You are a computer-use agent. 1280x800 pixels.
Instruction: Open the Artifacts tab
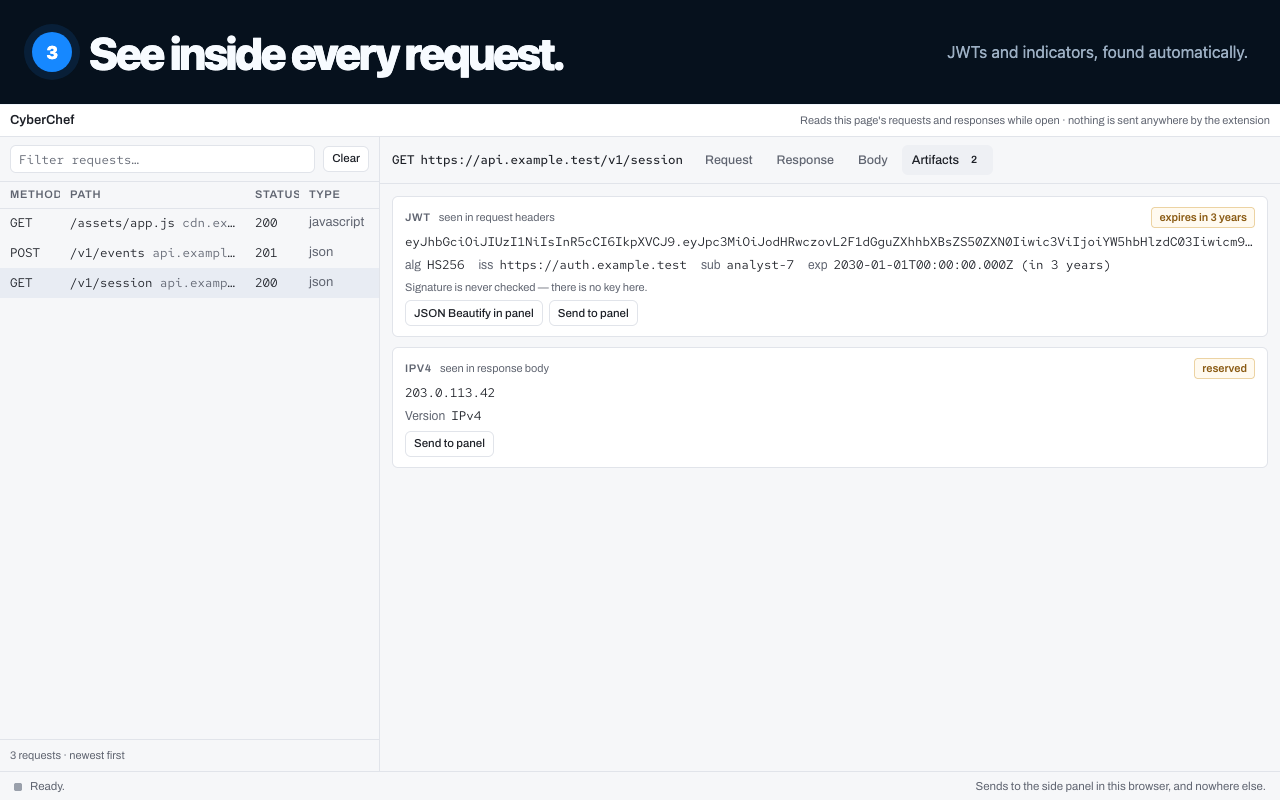[x=947, y=160]
